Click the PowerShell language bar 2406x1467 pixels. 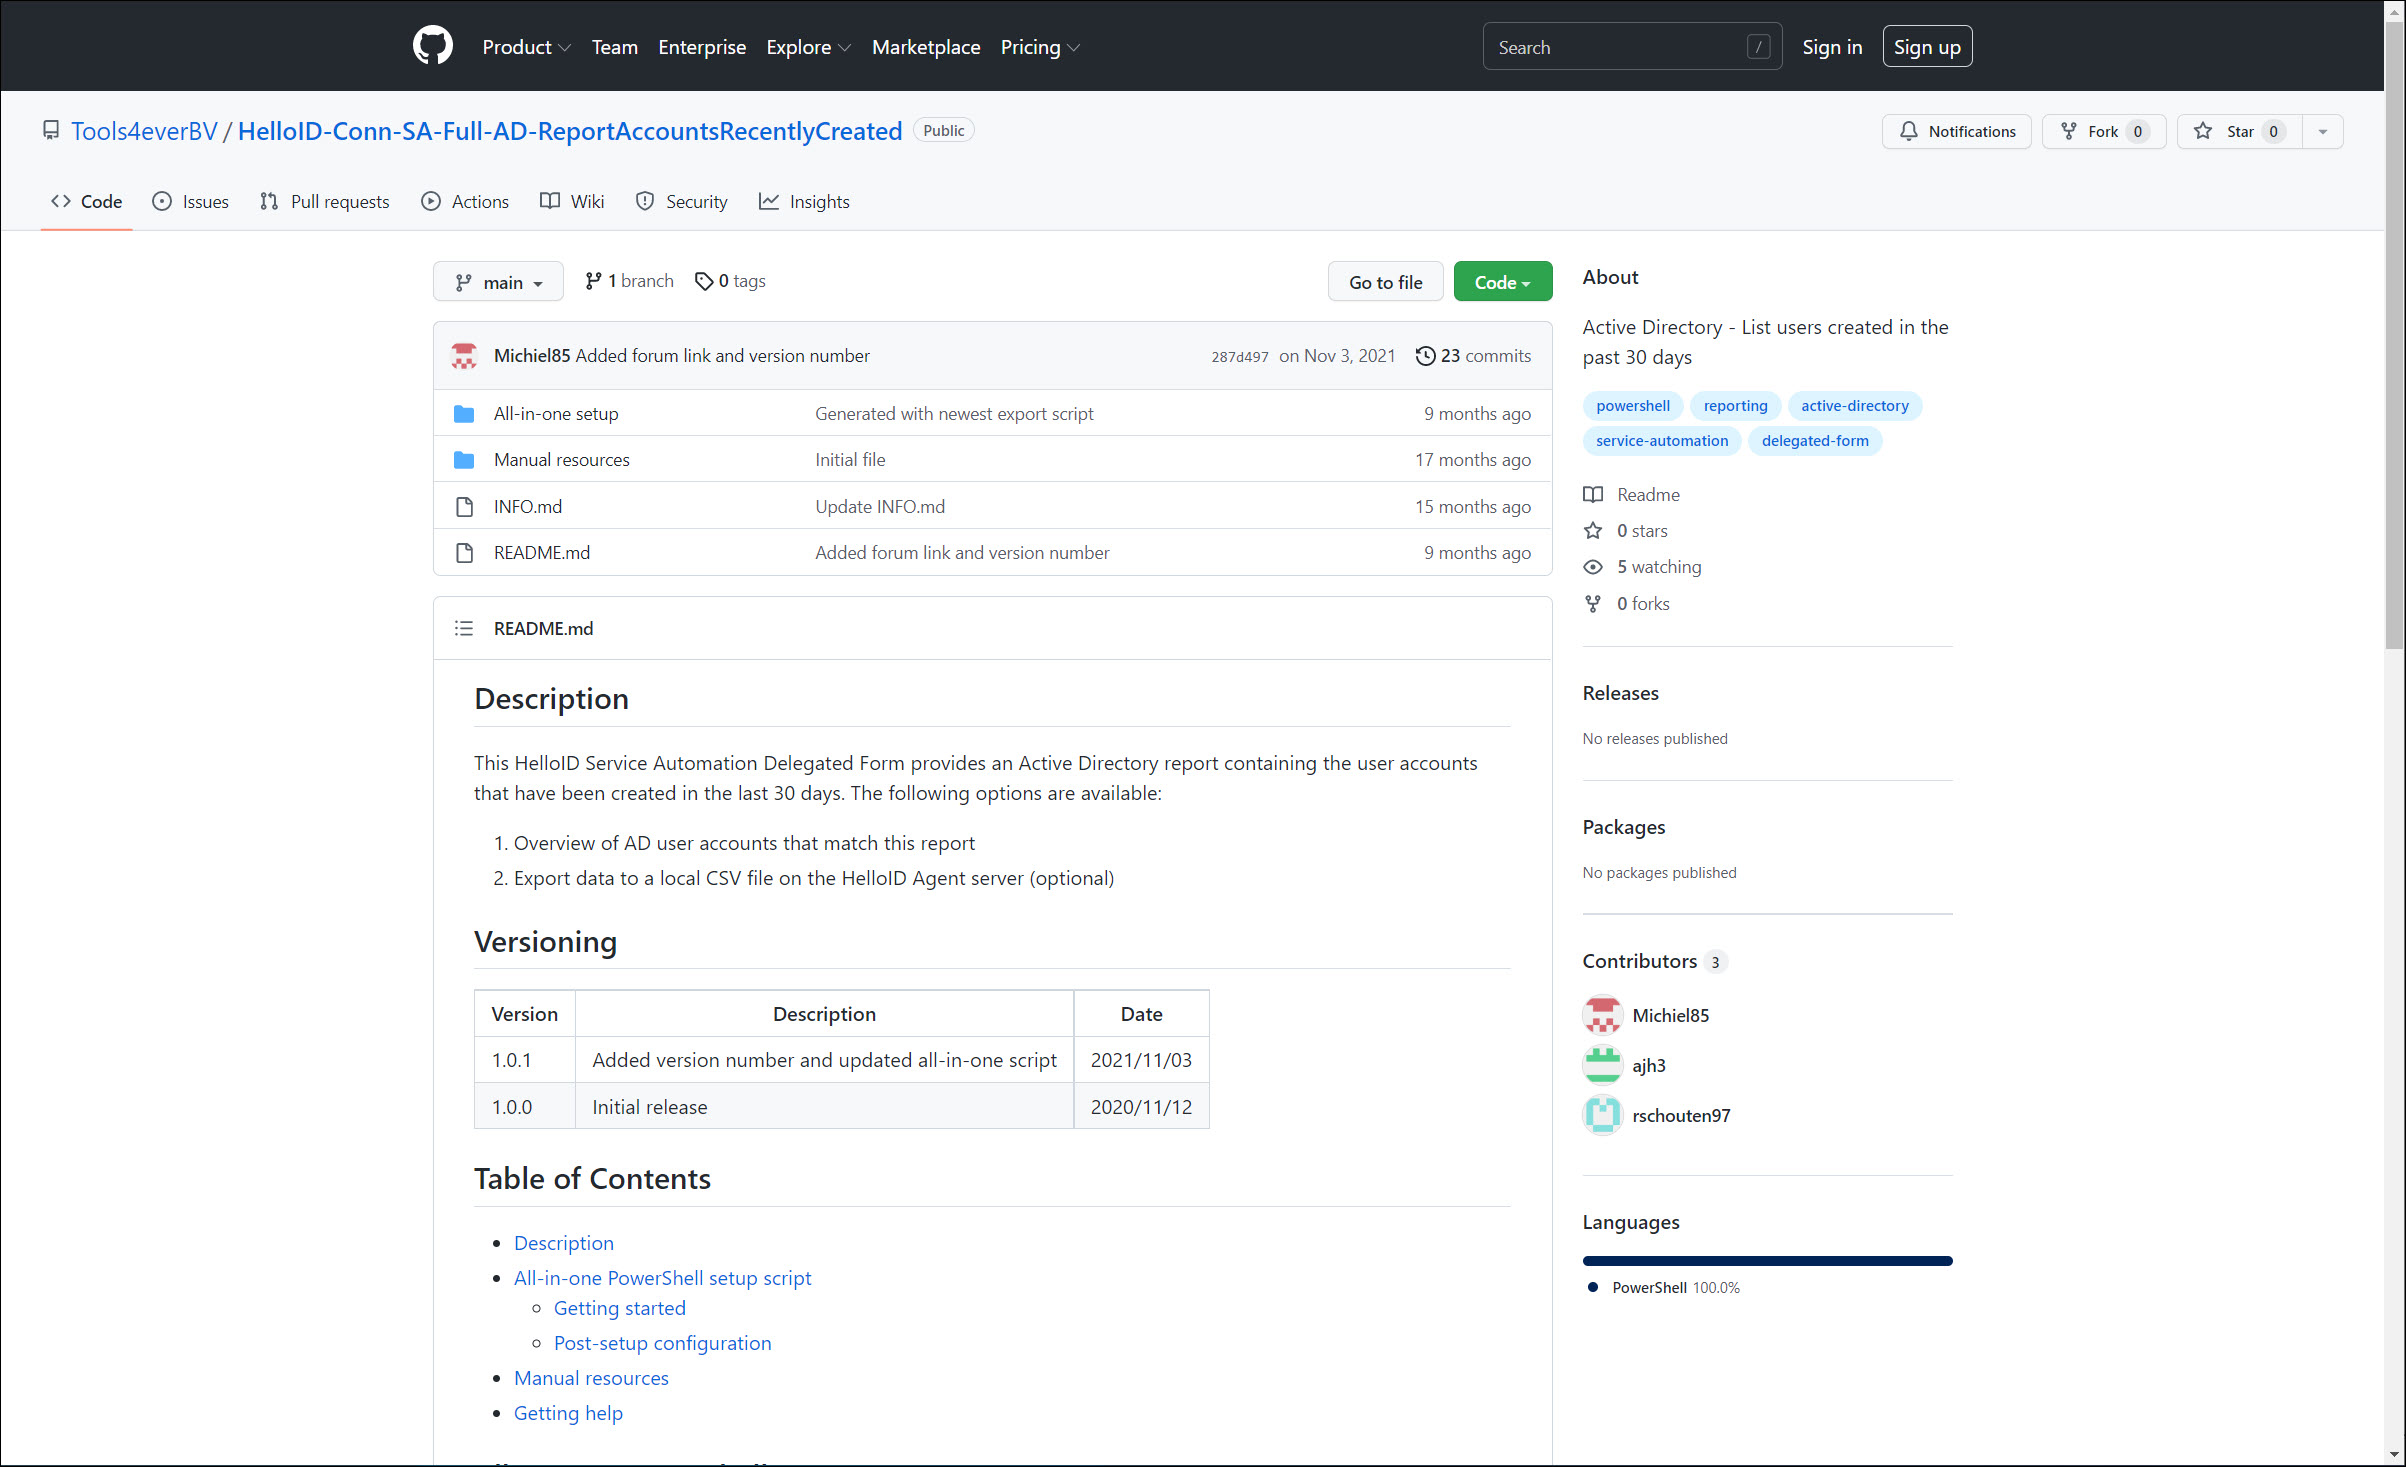tap(1767, 1260)
